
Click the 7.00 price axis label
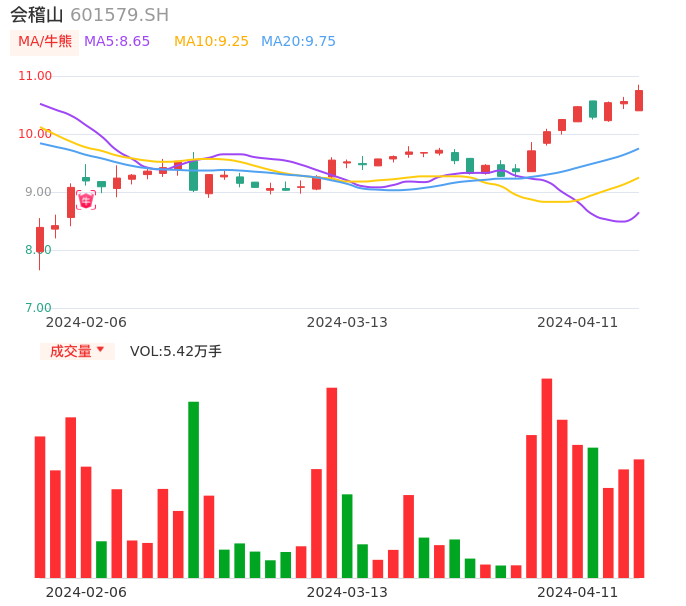point(38,308)
